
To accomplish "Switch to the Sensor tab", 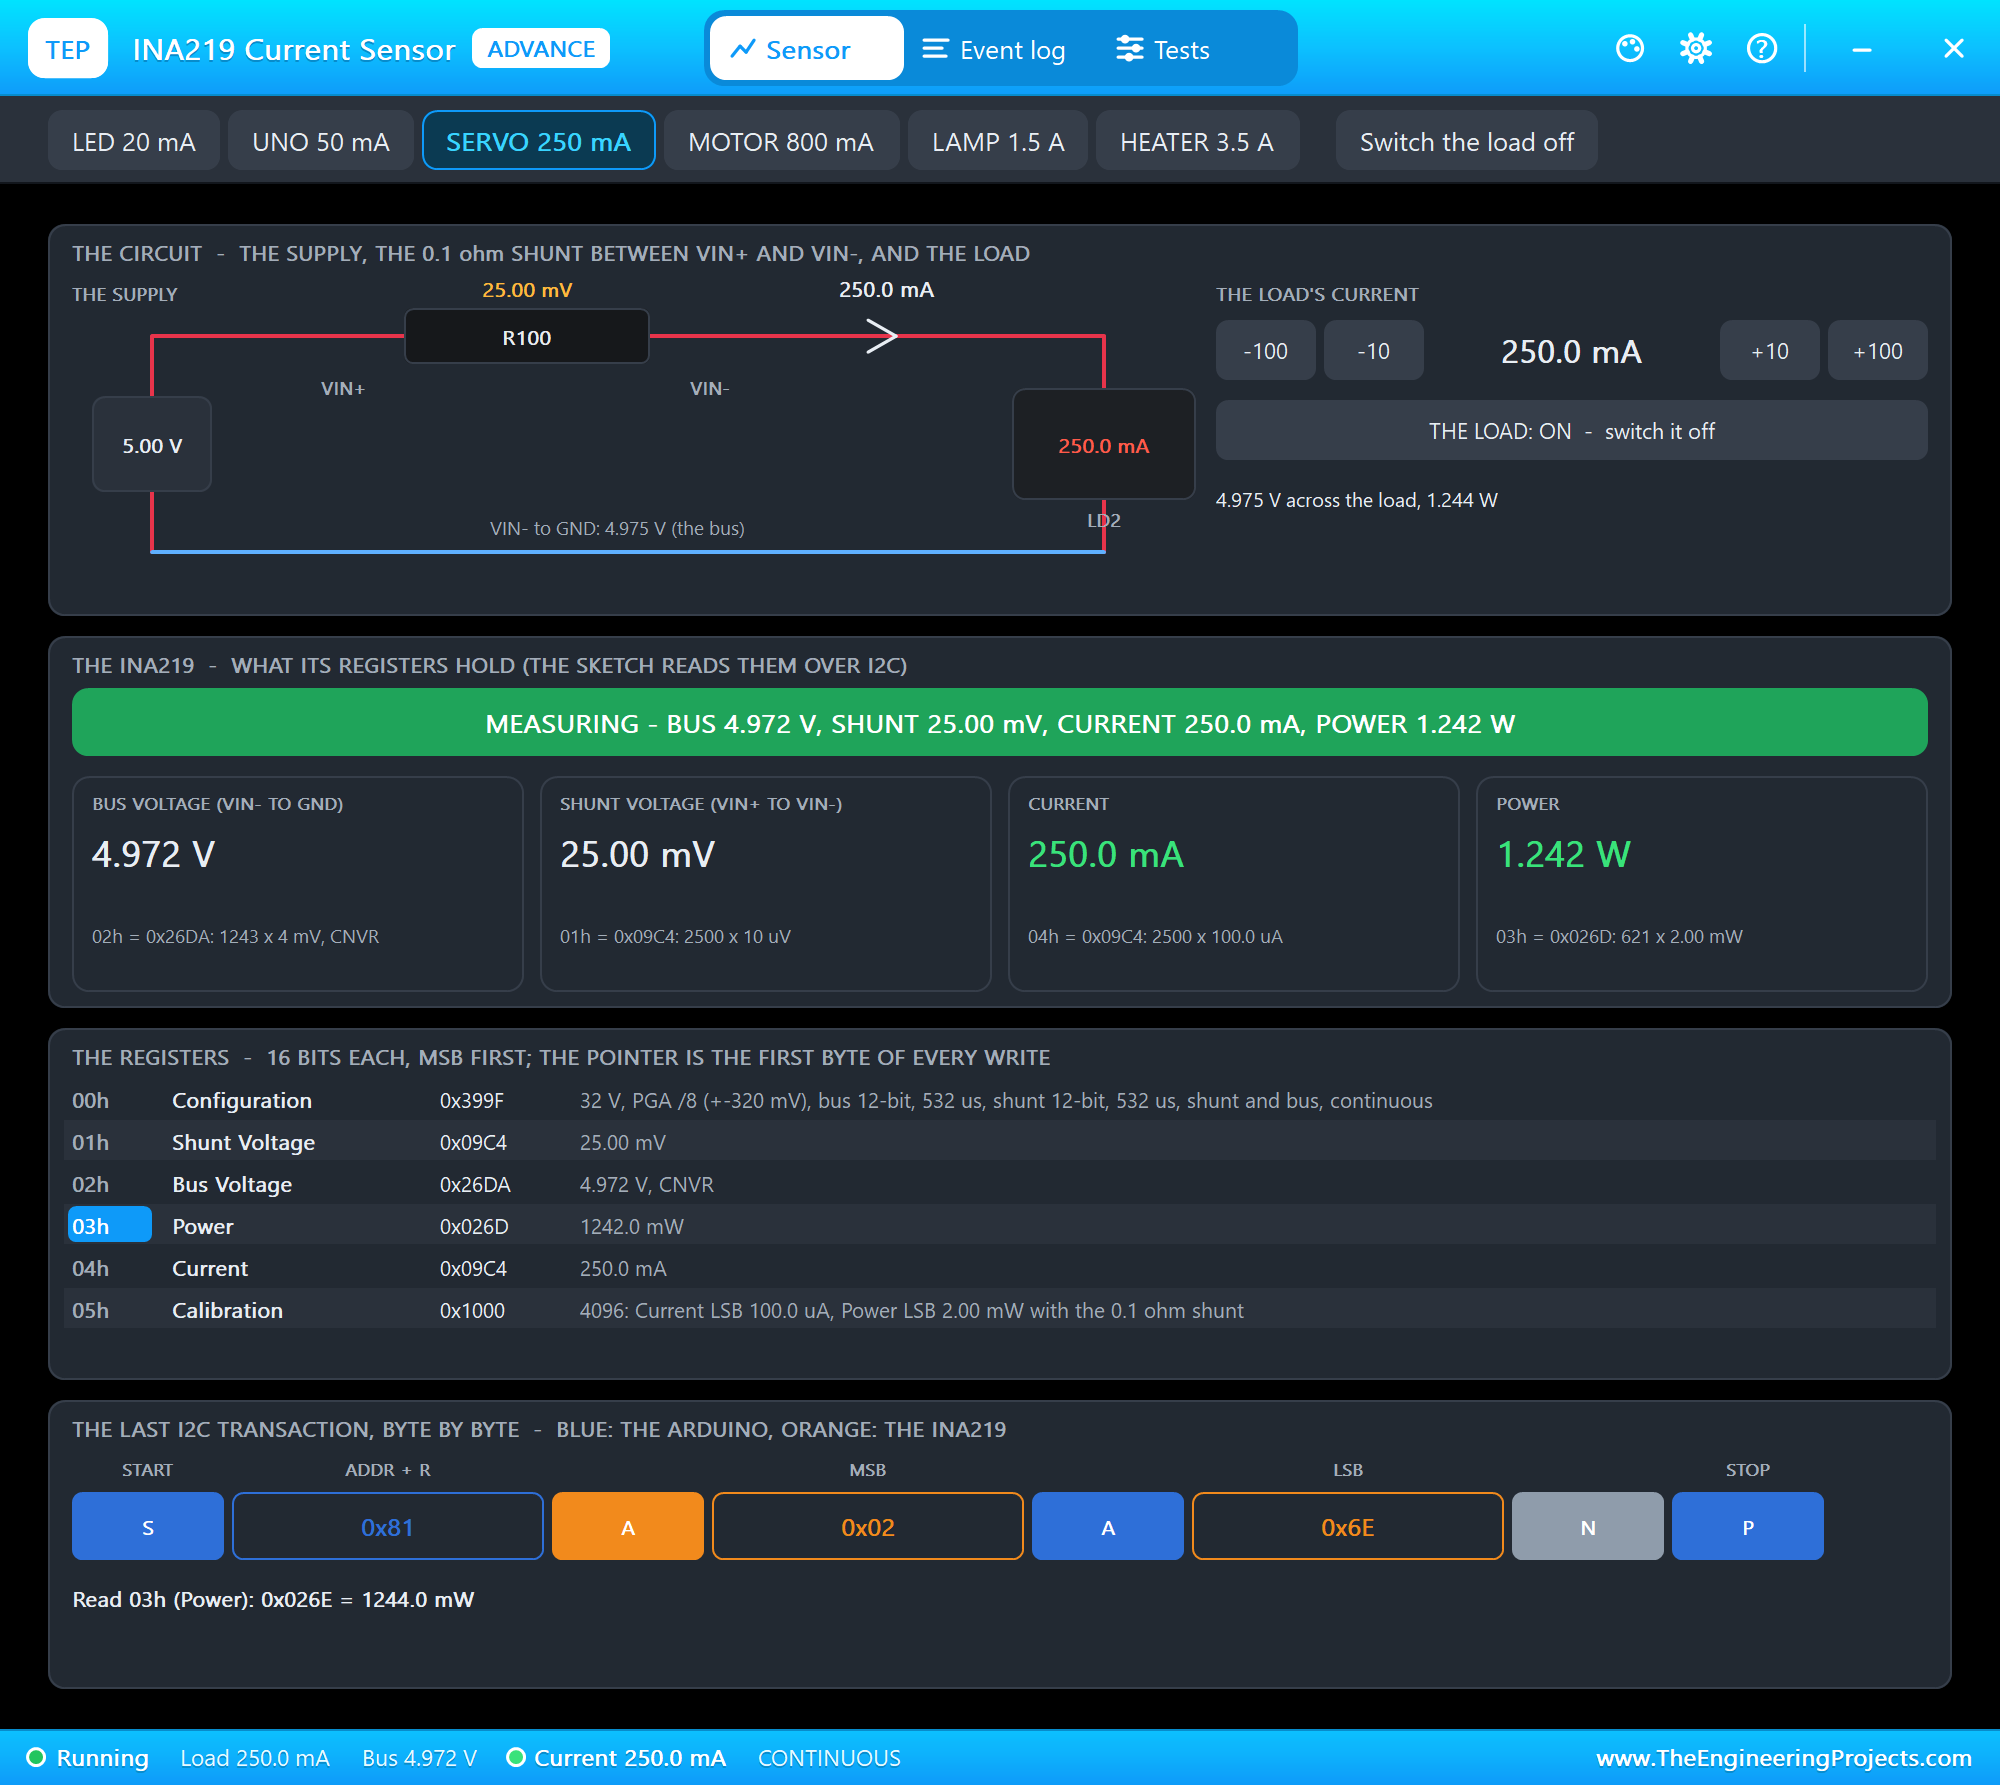I will tap(807, 49).
